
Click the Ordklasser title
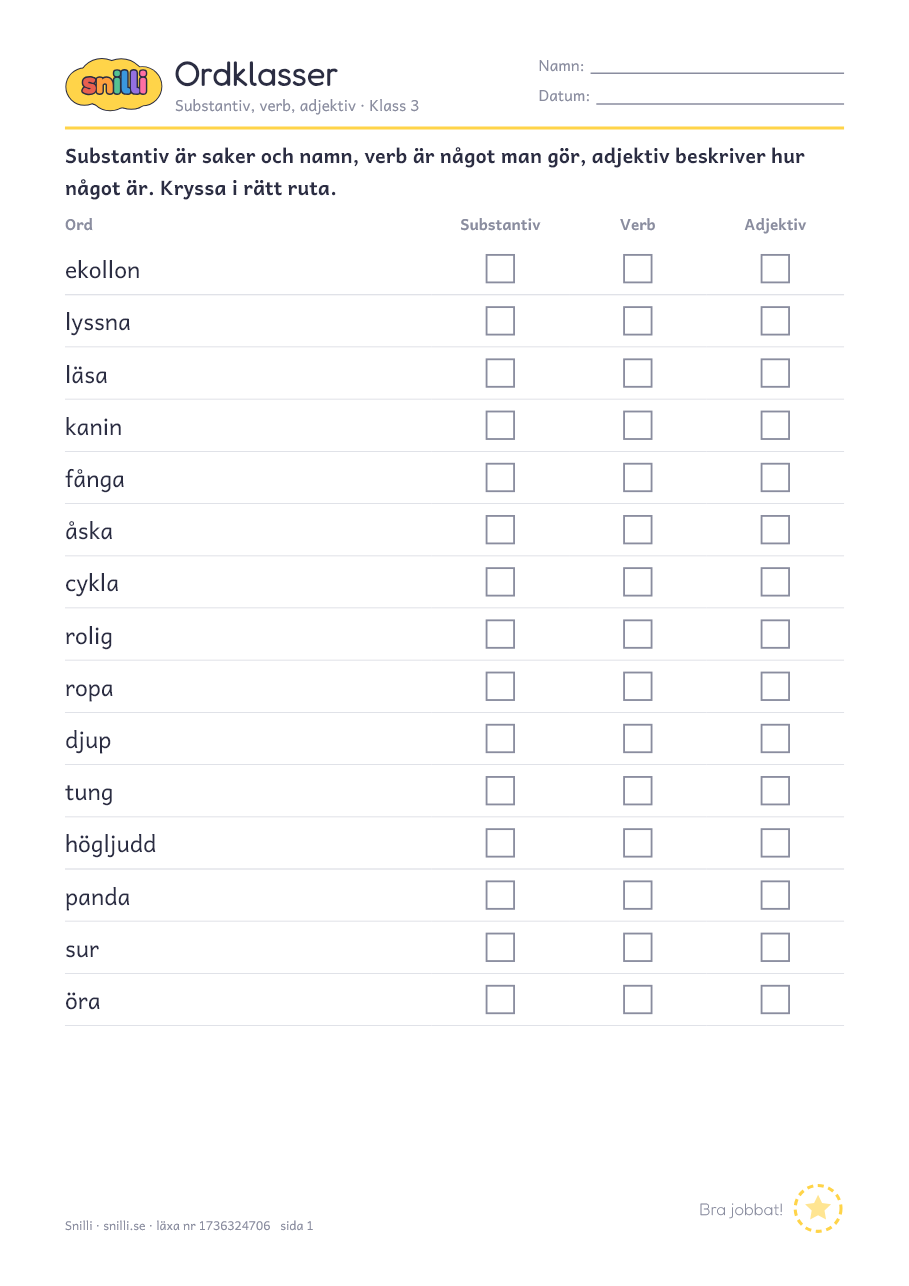point(256,74)
